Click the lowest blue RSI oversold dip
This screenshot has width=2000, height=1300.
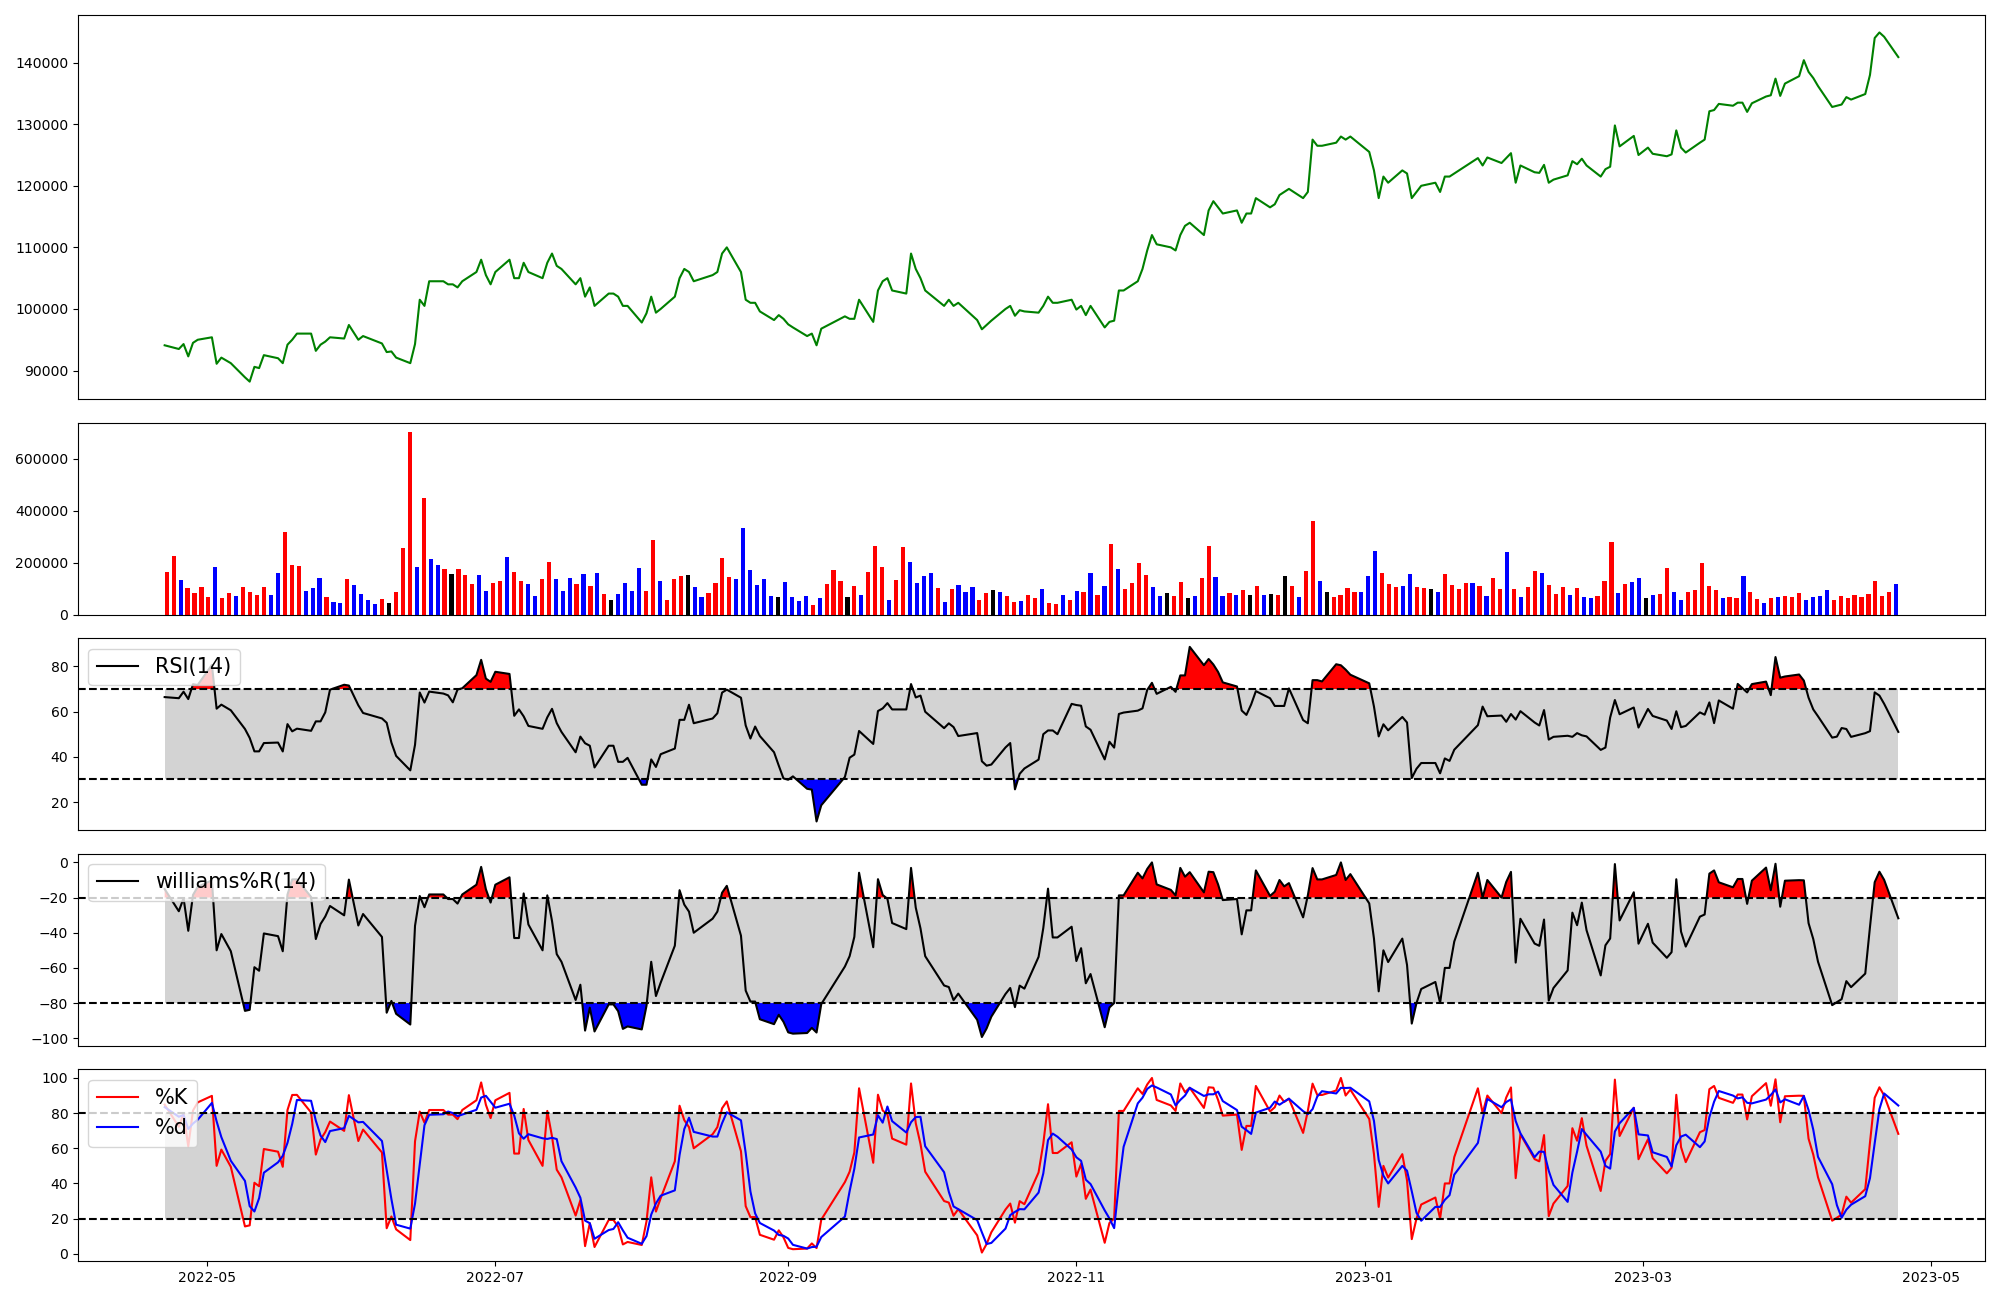[x=817, y=808]
